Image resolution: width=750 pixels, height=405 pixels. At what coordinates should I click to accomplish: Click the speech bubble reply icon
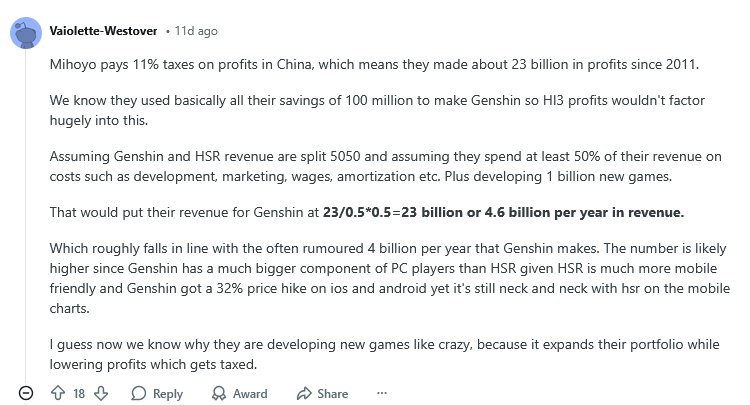[139, 393]
